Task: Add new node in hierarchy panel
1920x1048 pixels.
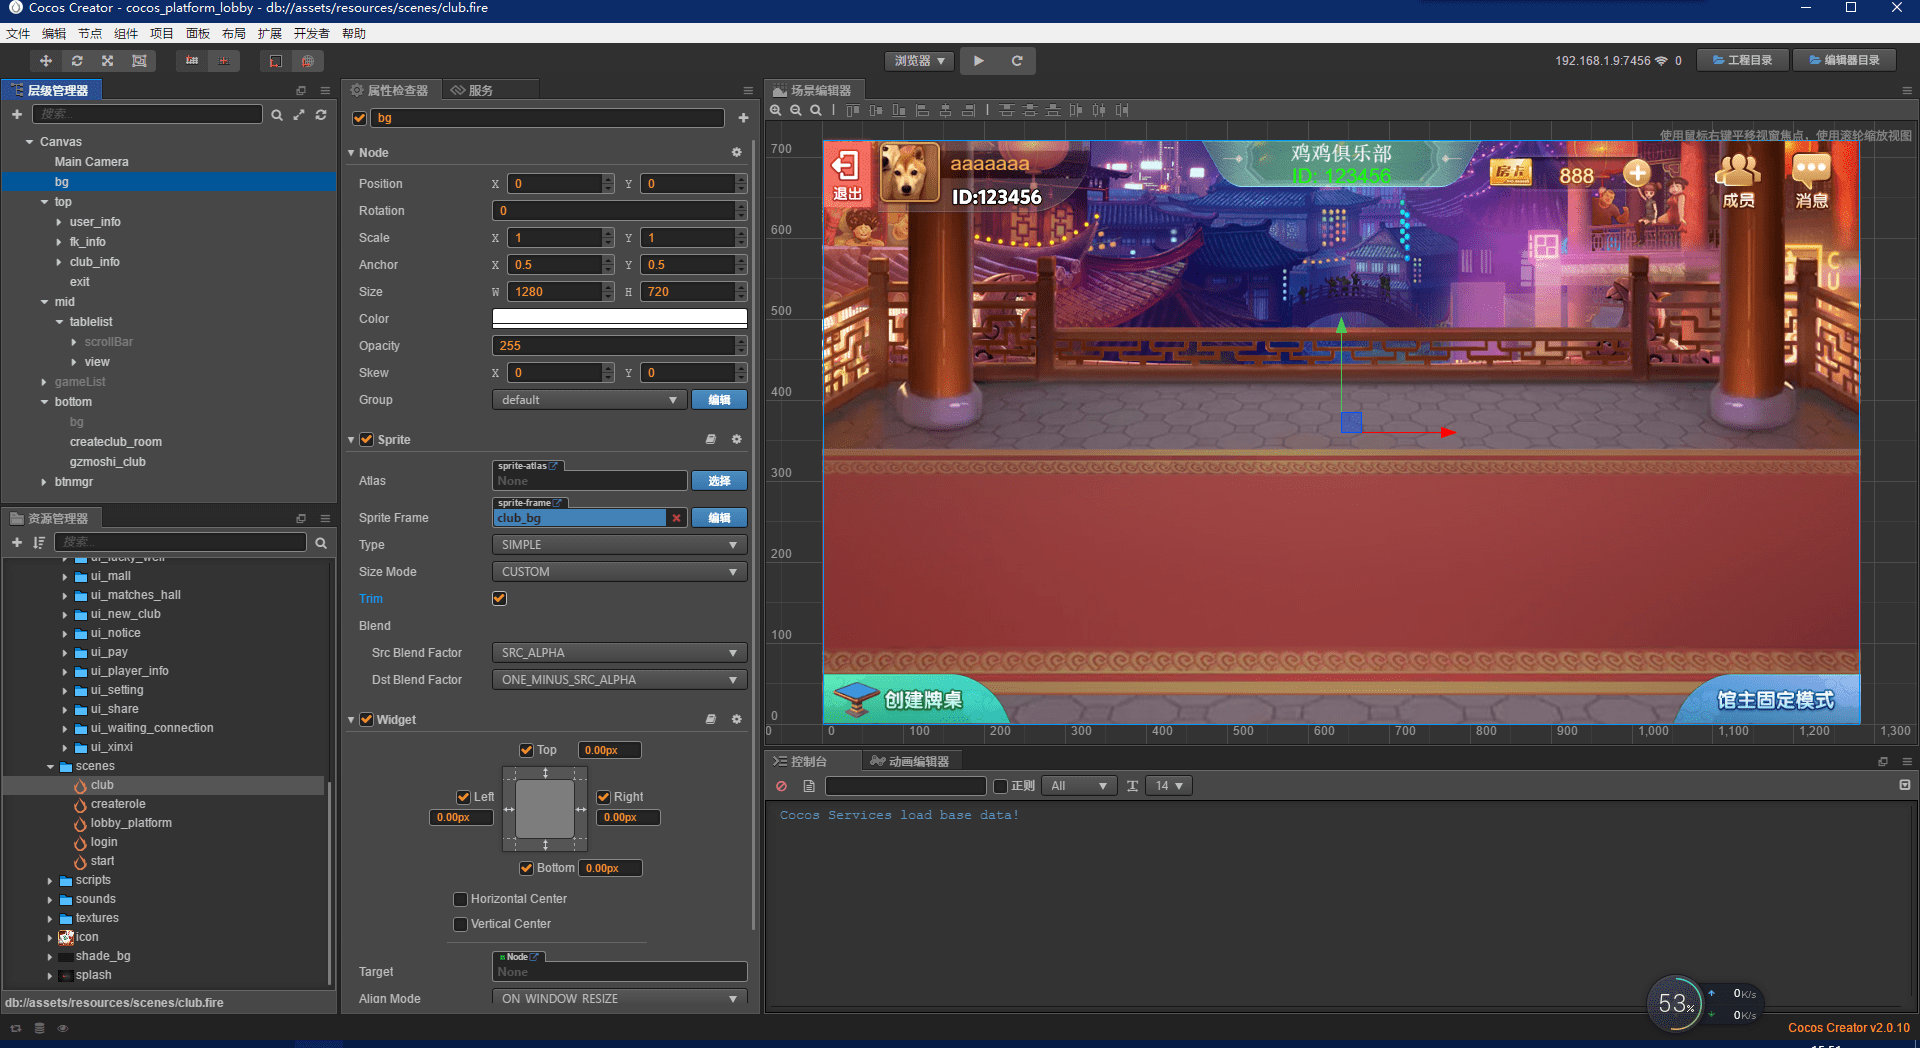Action: pos(17,115)
